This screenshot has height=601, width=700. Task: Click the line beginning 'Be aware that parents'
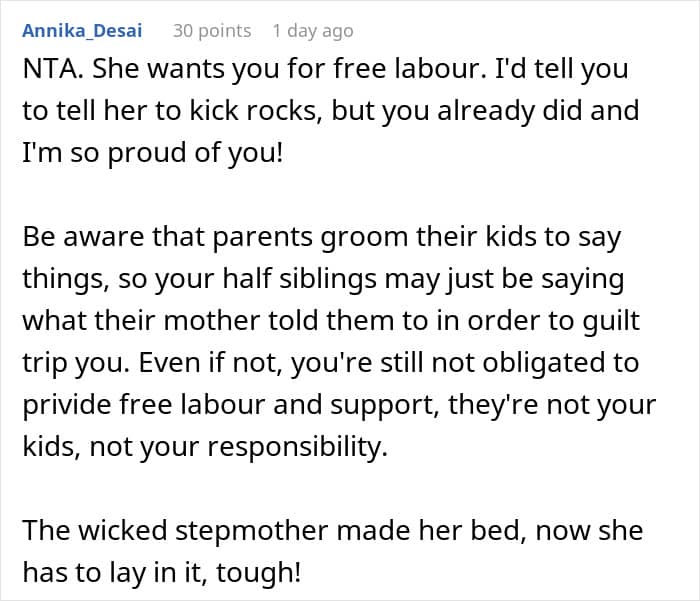[321, 237]
